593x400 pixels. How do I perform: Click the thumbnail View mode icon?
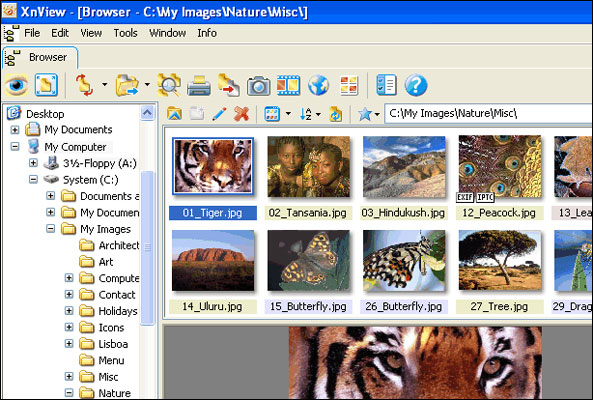tap(272, 113)
